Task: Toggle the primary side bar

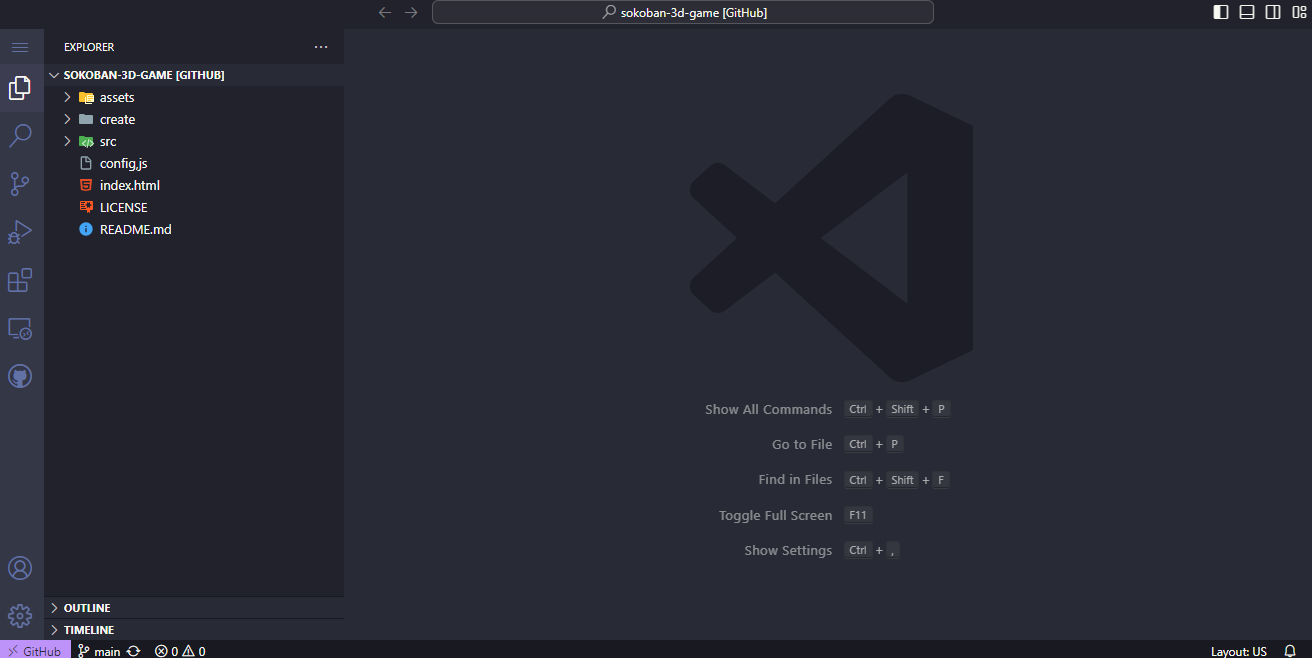Action: (1221, 12)
